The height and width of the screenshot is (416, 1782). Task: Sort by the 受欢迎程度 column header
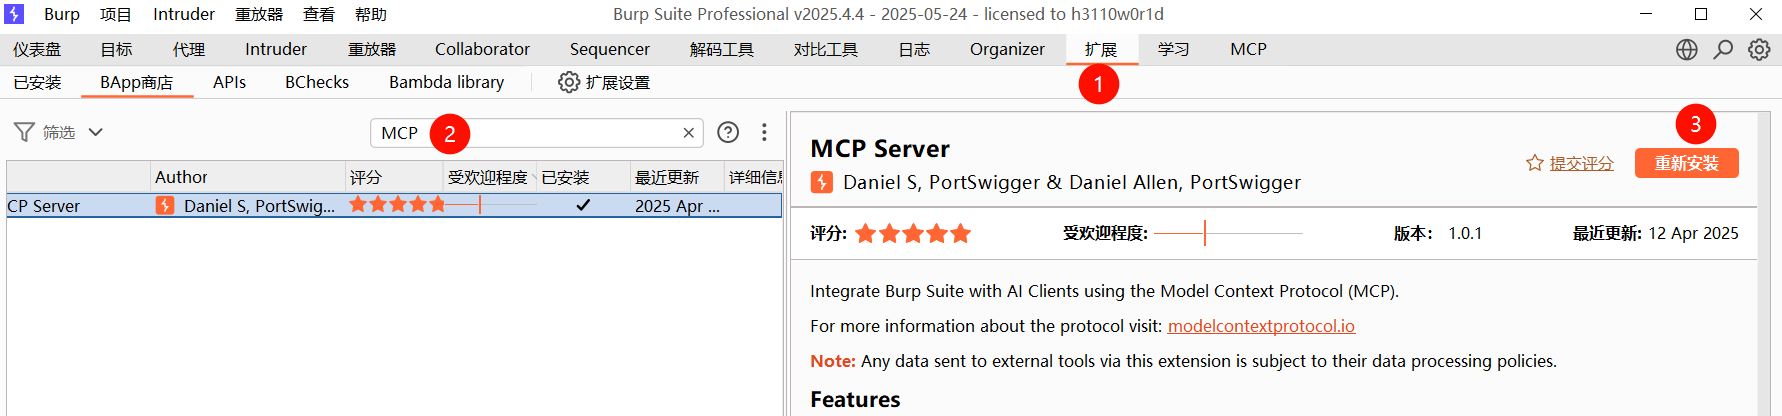(x=490, y=177)
